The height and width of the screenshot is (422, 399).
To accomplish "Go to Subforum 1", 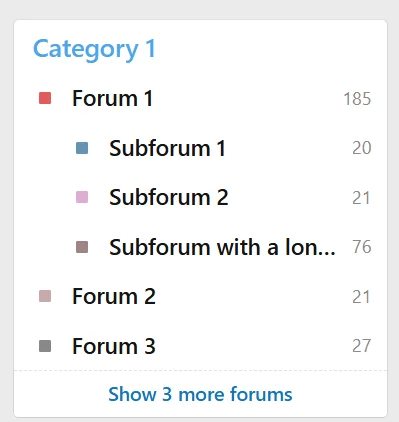I will [x=167, y=148].
